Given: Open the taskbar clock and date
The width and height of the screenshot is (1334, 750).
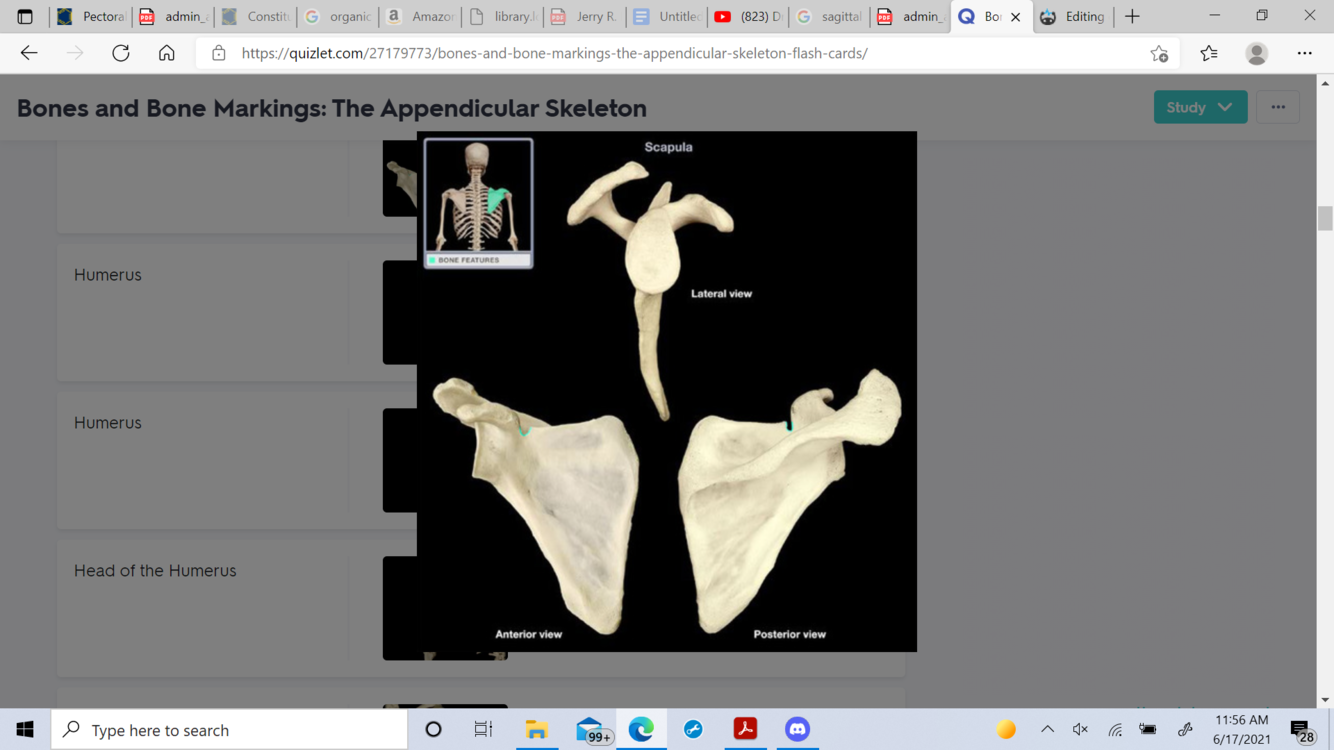Looking at the screenshot, I should point(1241,730).
